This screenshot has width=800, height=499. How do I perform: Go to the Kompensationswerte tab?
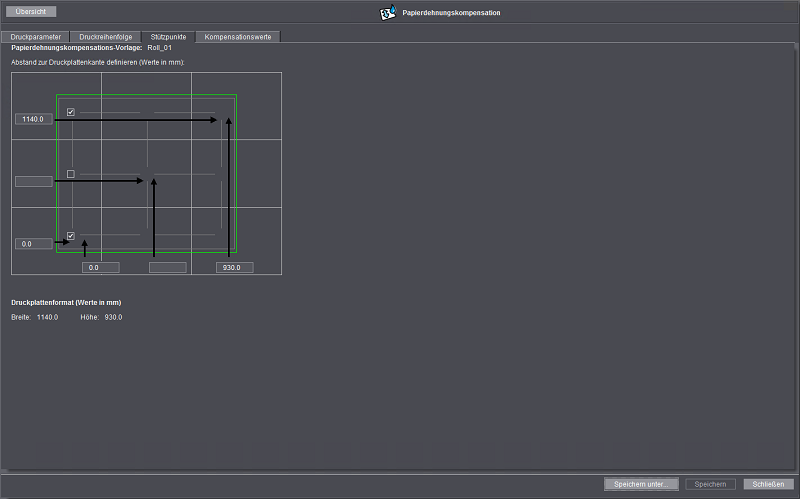[x=238, y=36]
